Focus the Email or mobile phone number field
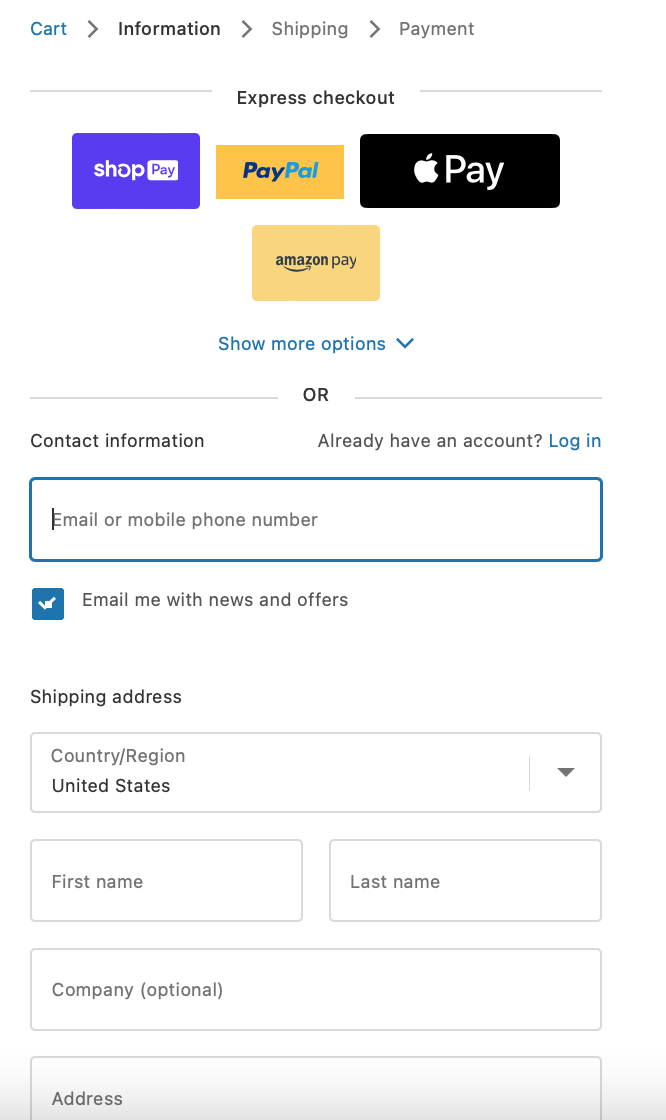The image size is (666, 1120). tap(316, 520)
